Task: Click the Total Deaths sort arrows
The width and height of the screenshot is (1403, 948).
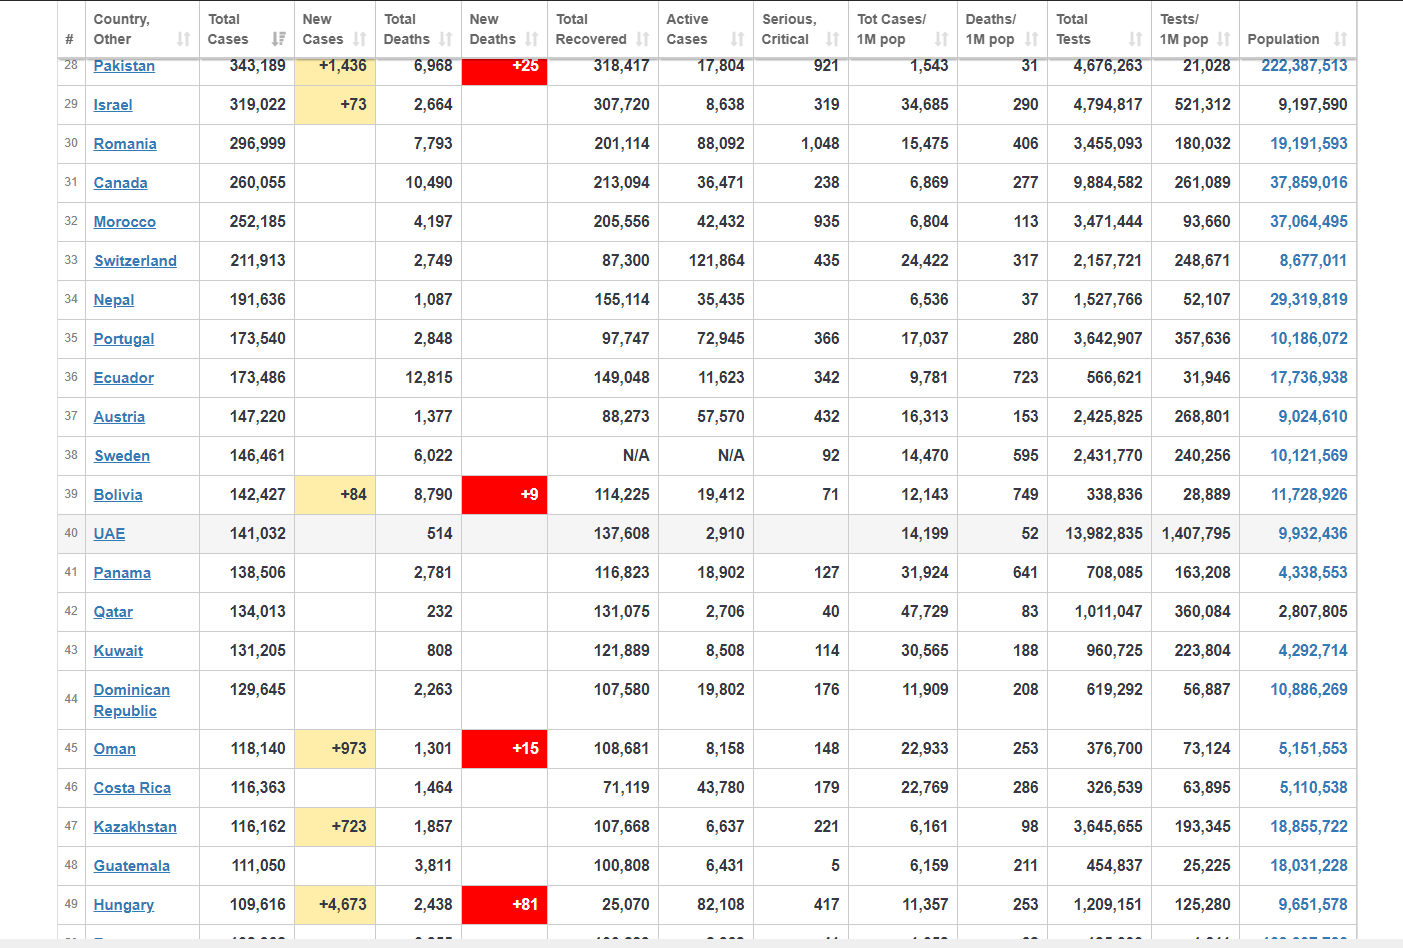Action: 446,39
